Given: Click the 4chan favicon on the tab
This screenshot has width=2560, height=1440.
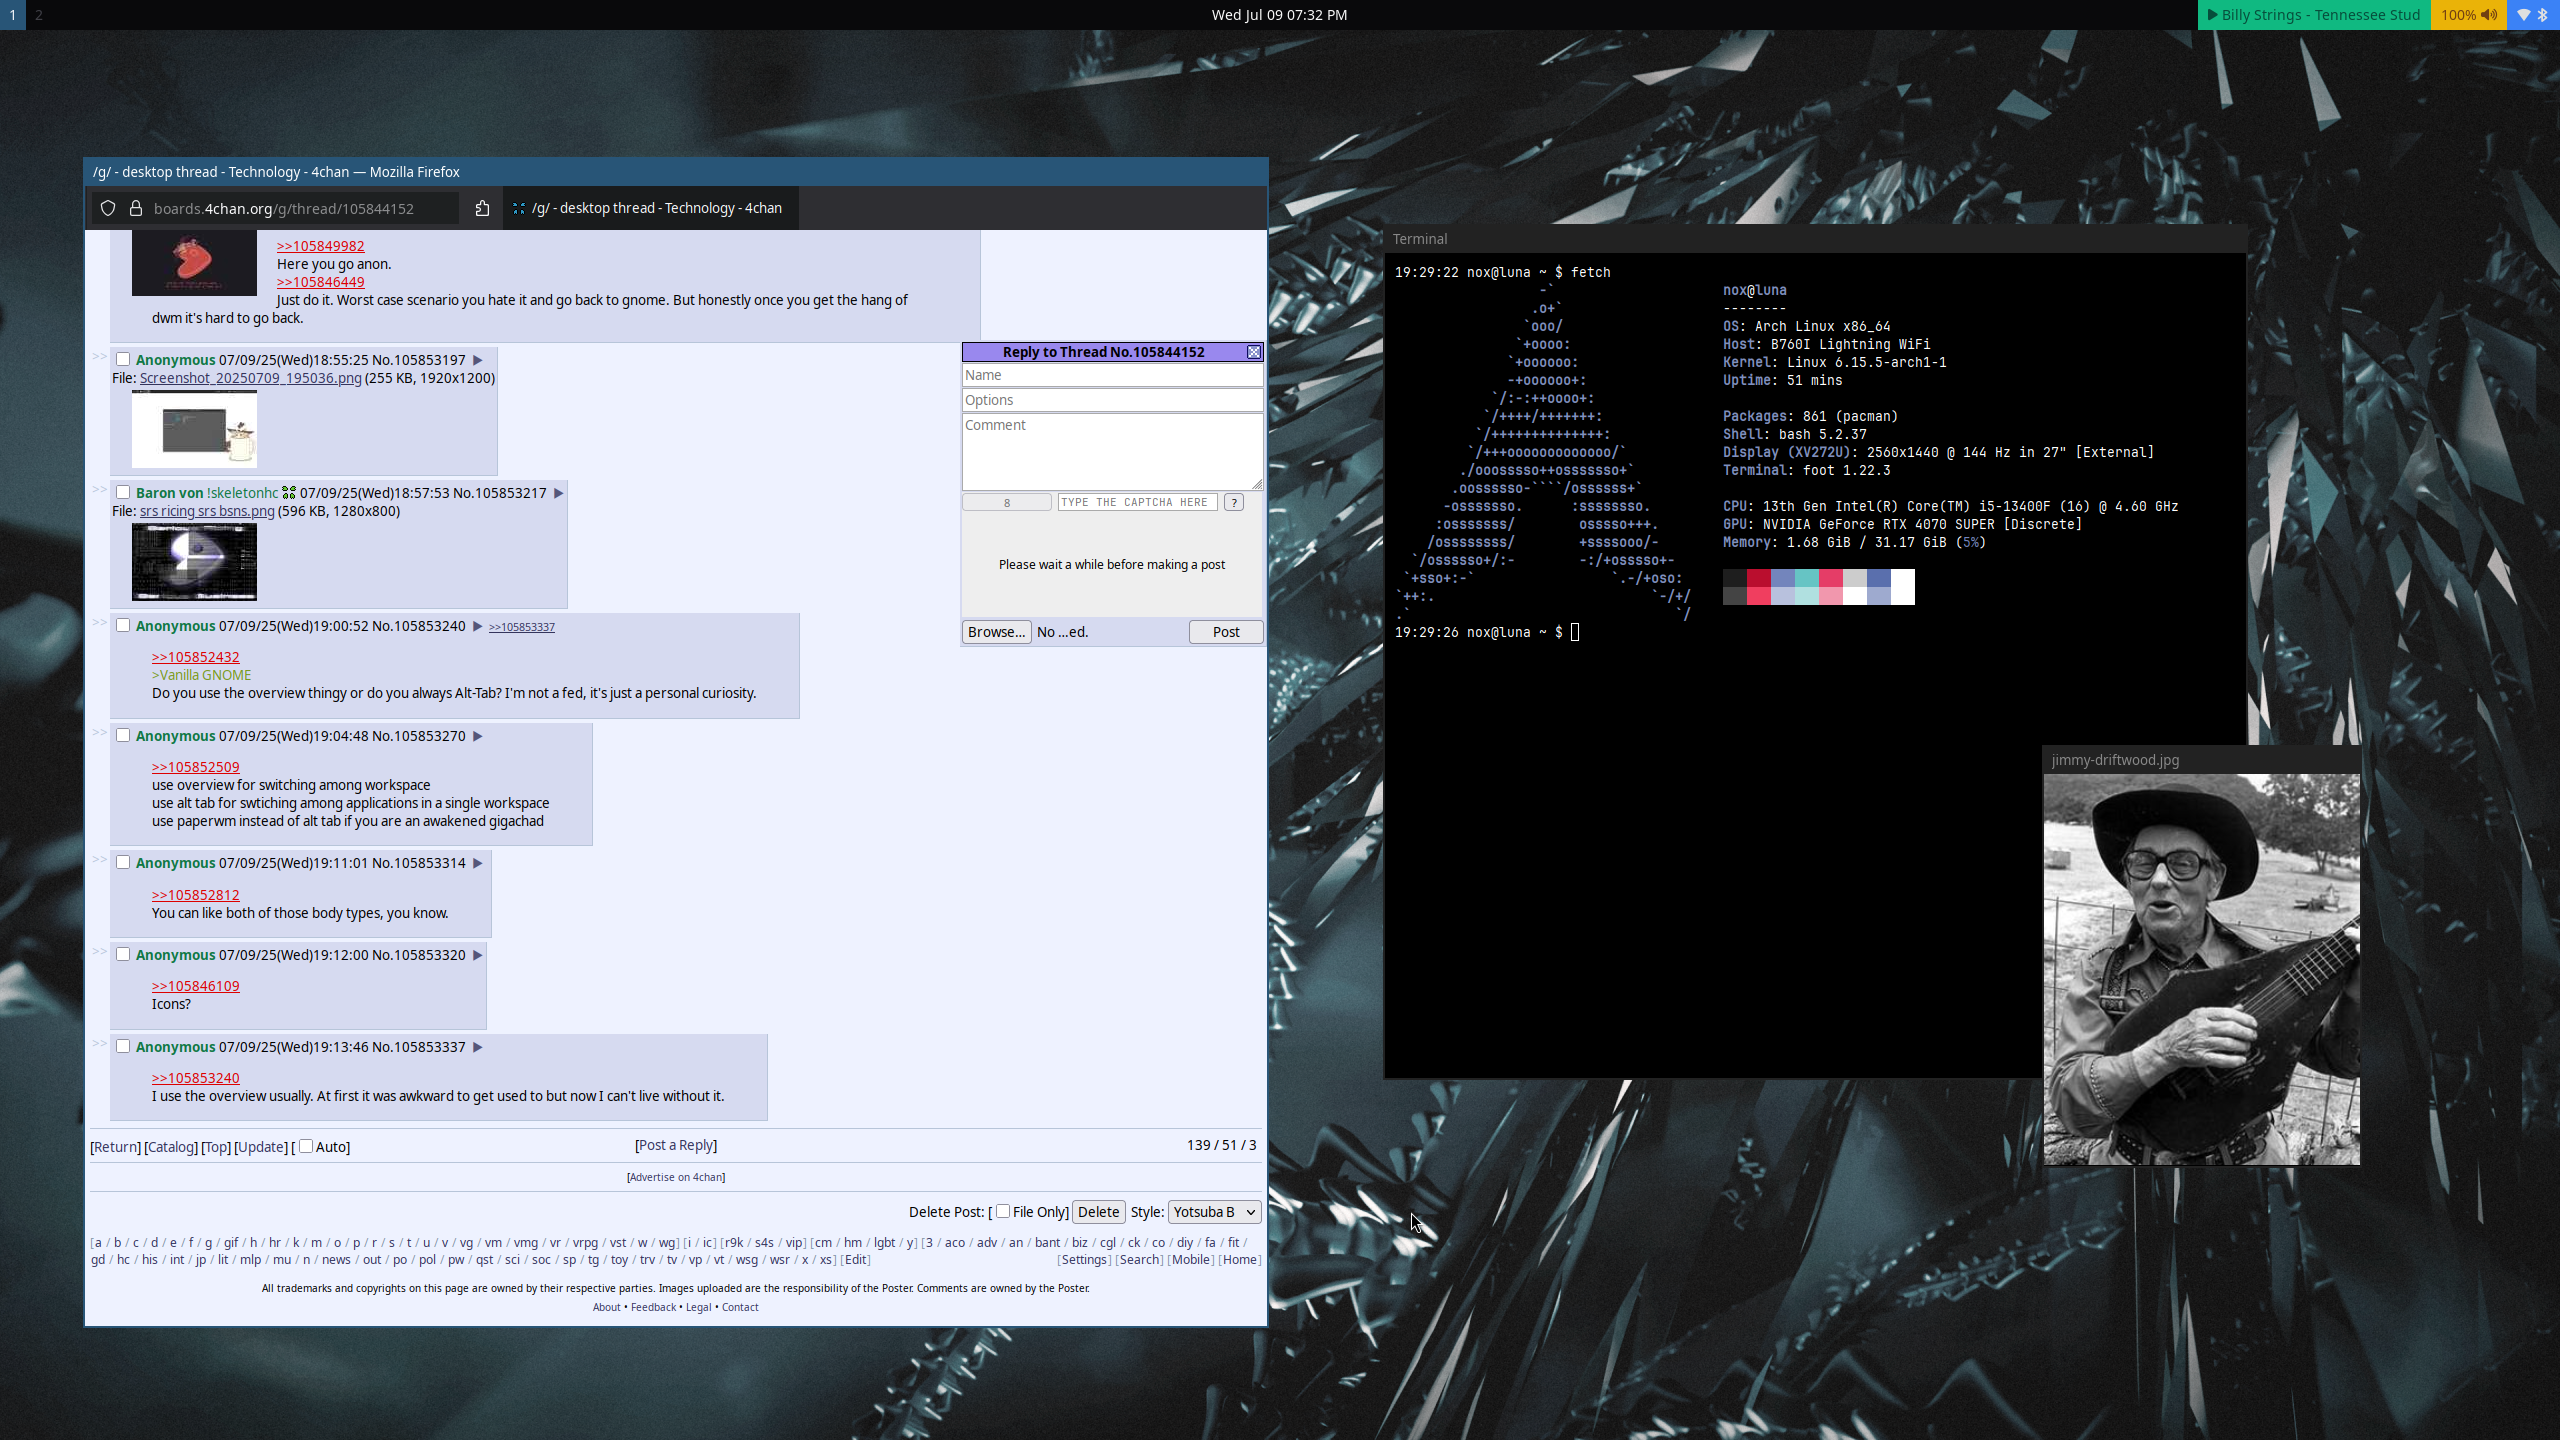Looking at the screenshot, I should (x=518, y=208).
